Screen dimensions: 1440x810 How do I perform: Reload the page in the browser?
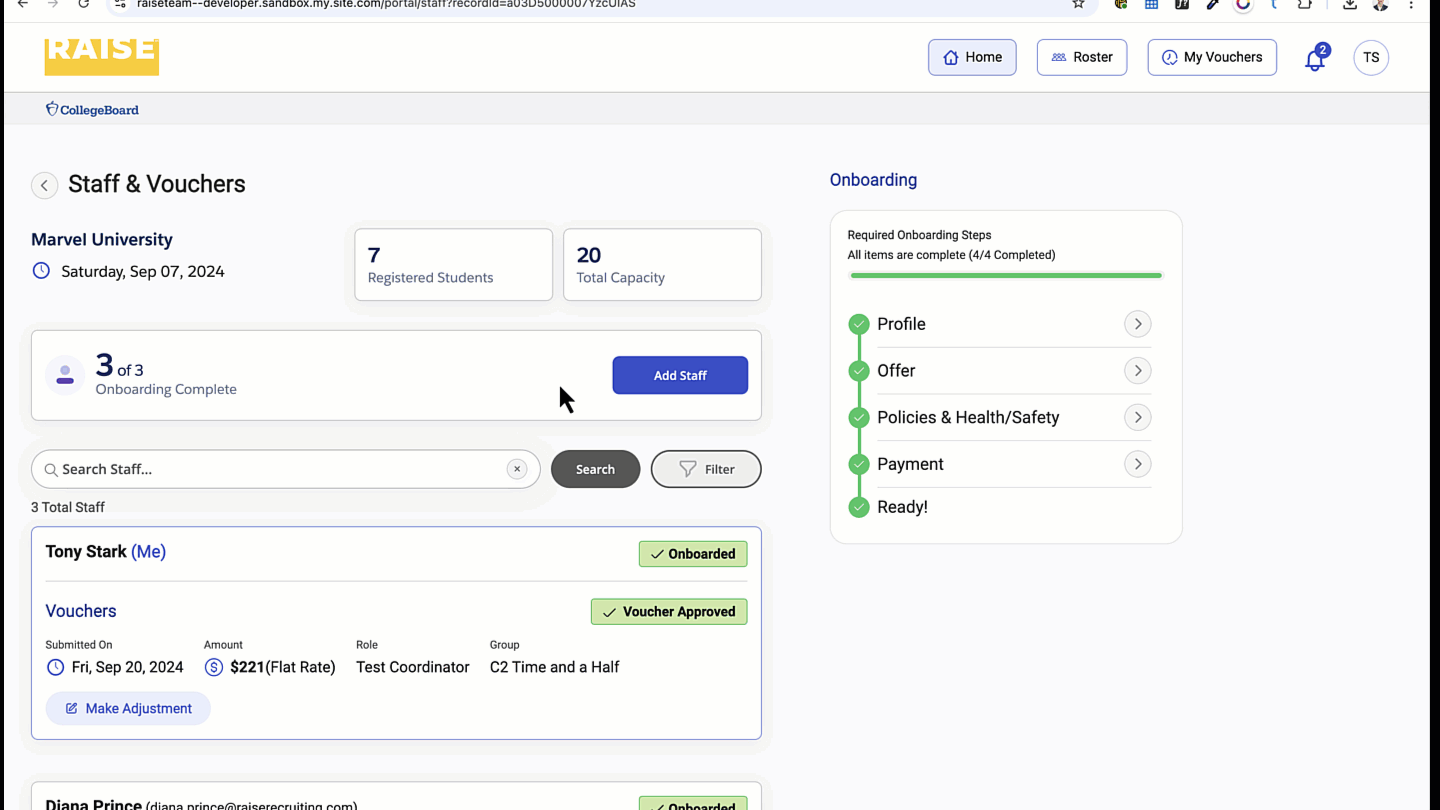pos(84,4)
